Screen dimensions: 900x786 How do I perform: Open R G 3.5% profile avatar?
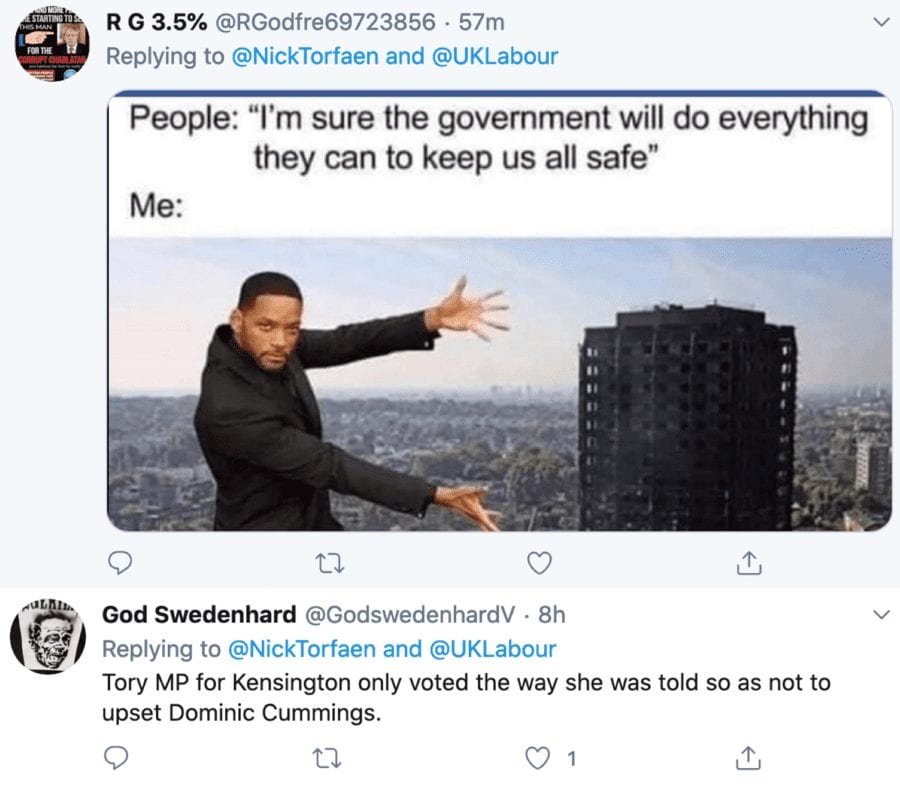(51, 44)
